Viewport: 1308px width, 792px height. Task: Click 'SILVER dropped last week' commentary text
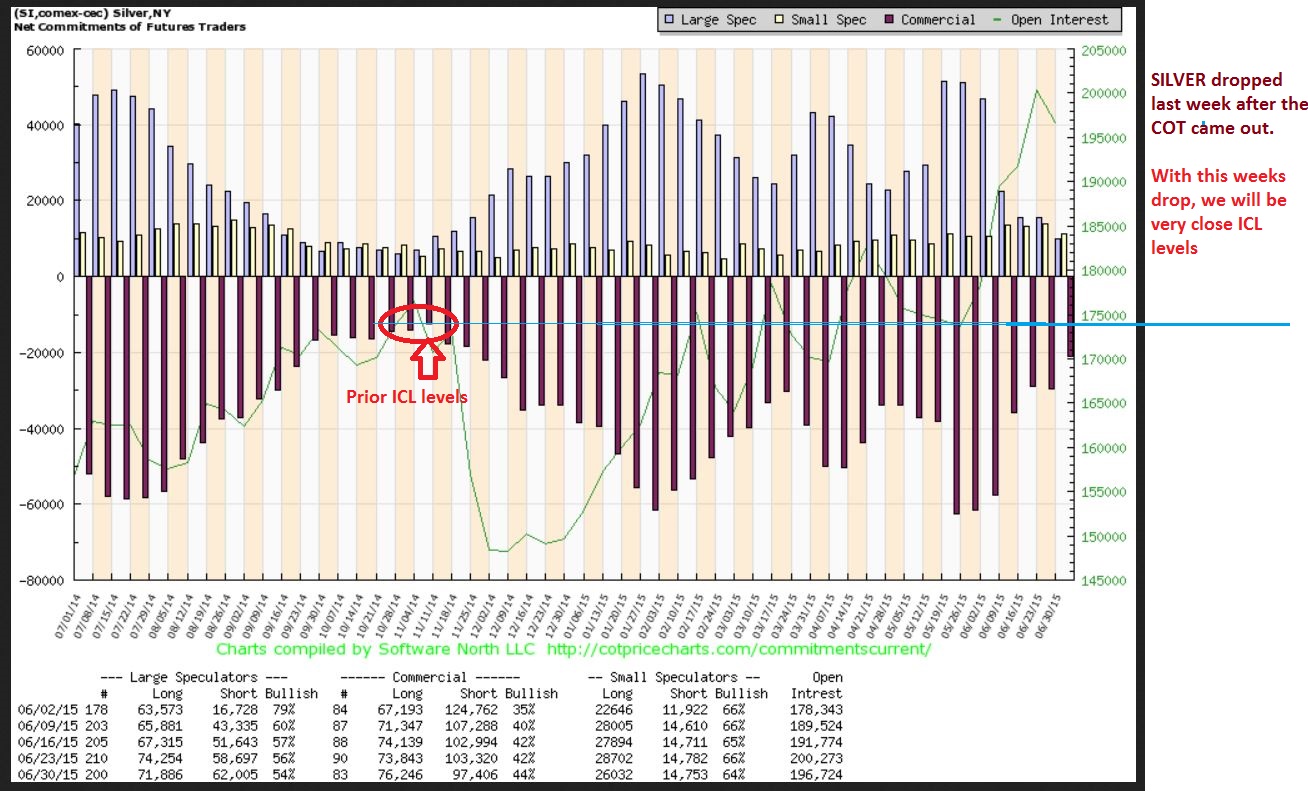tap(1229, 102)
